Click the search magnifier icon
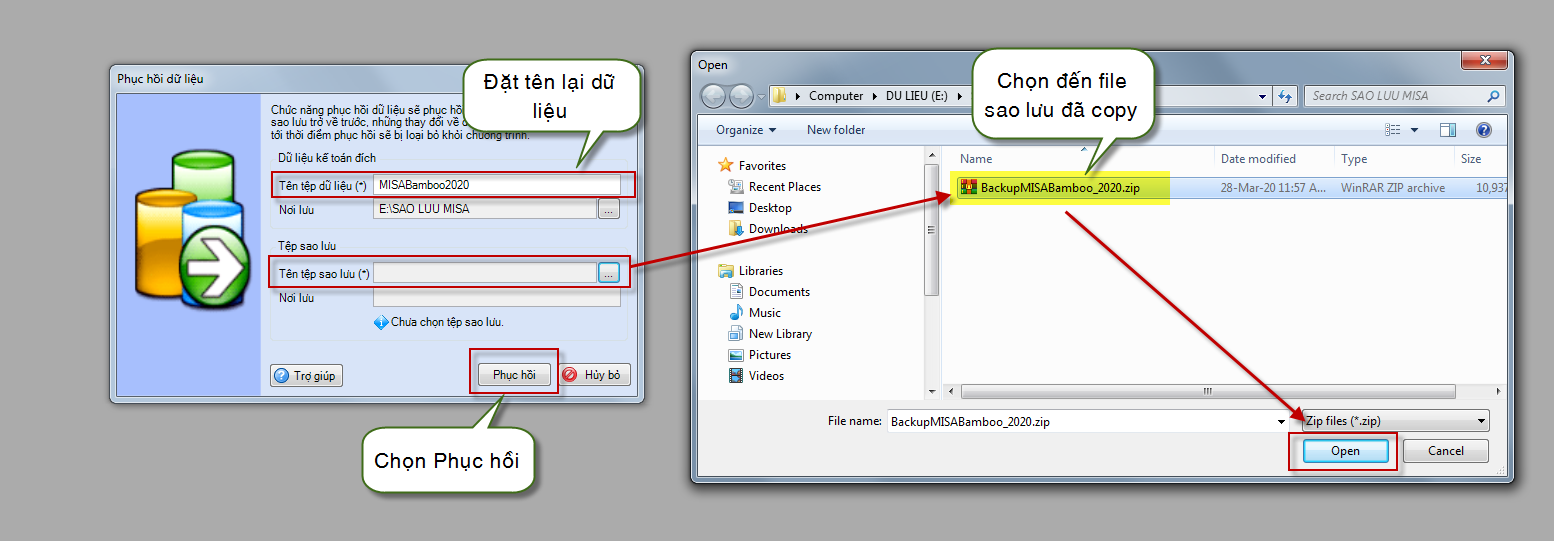1554x541 pixels. (x=1494, y=96)
